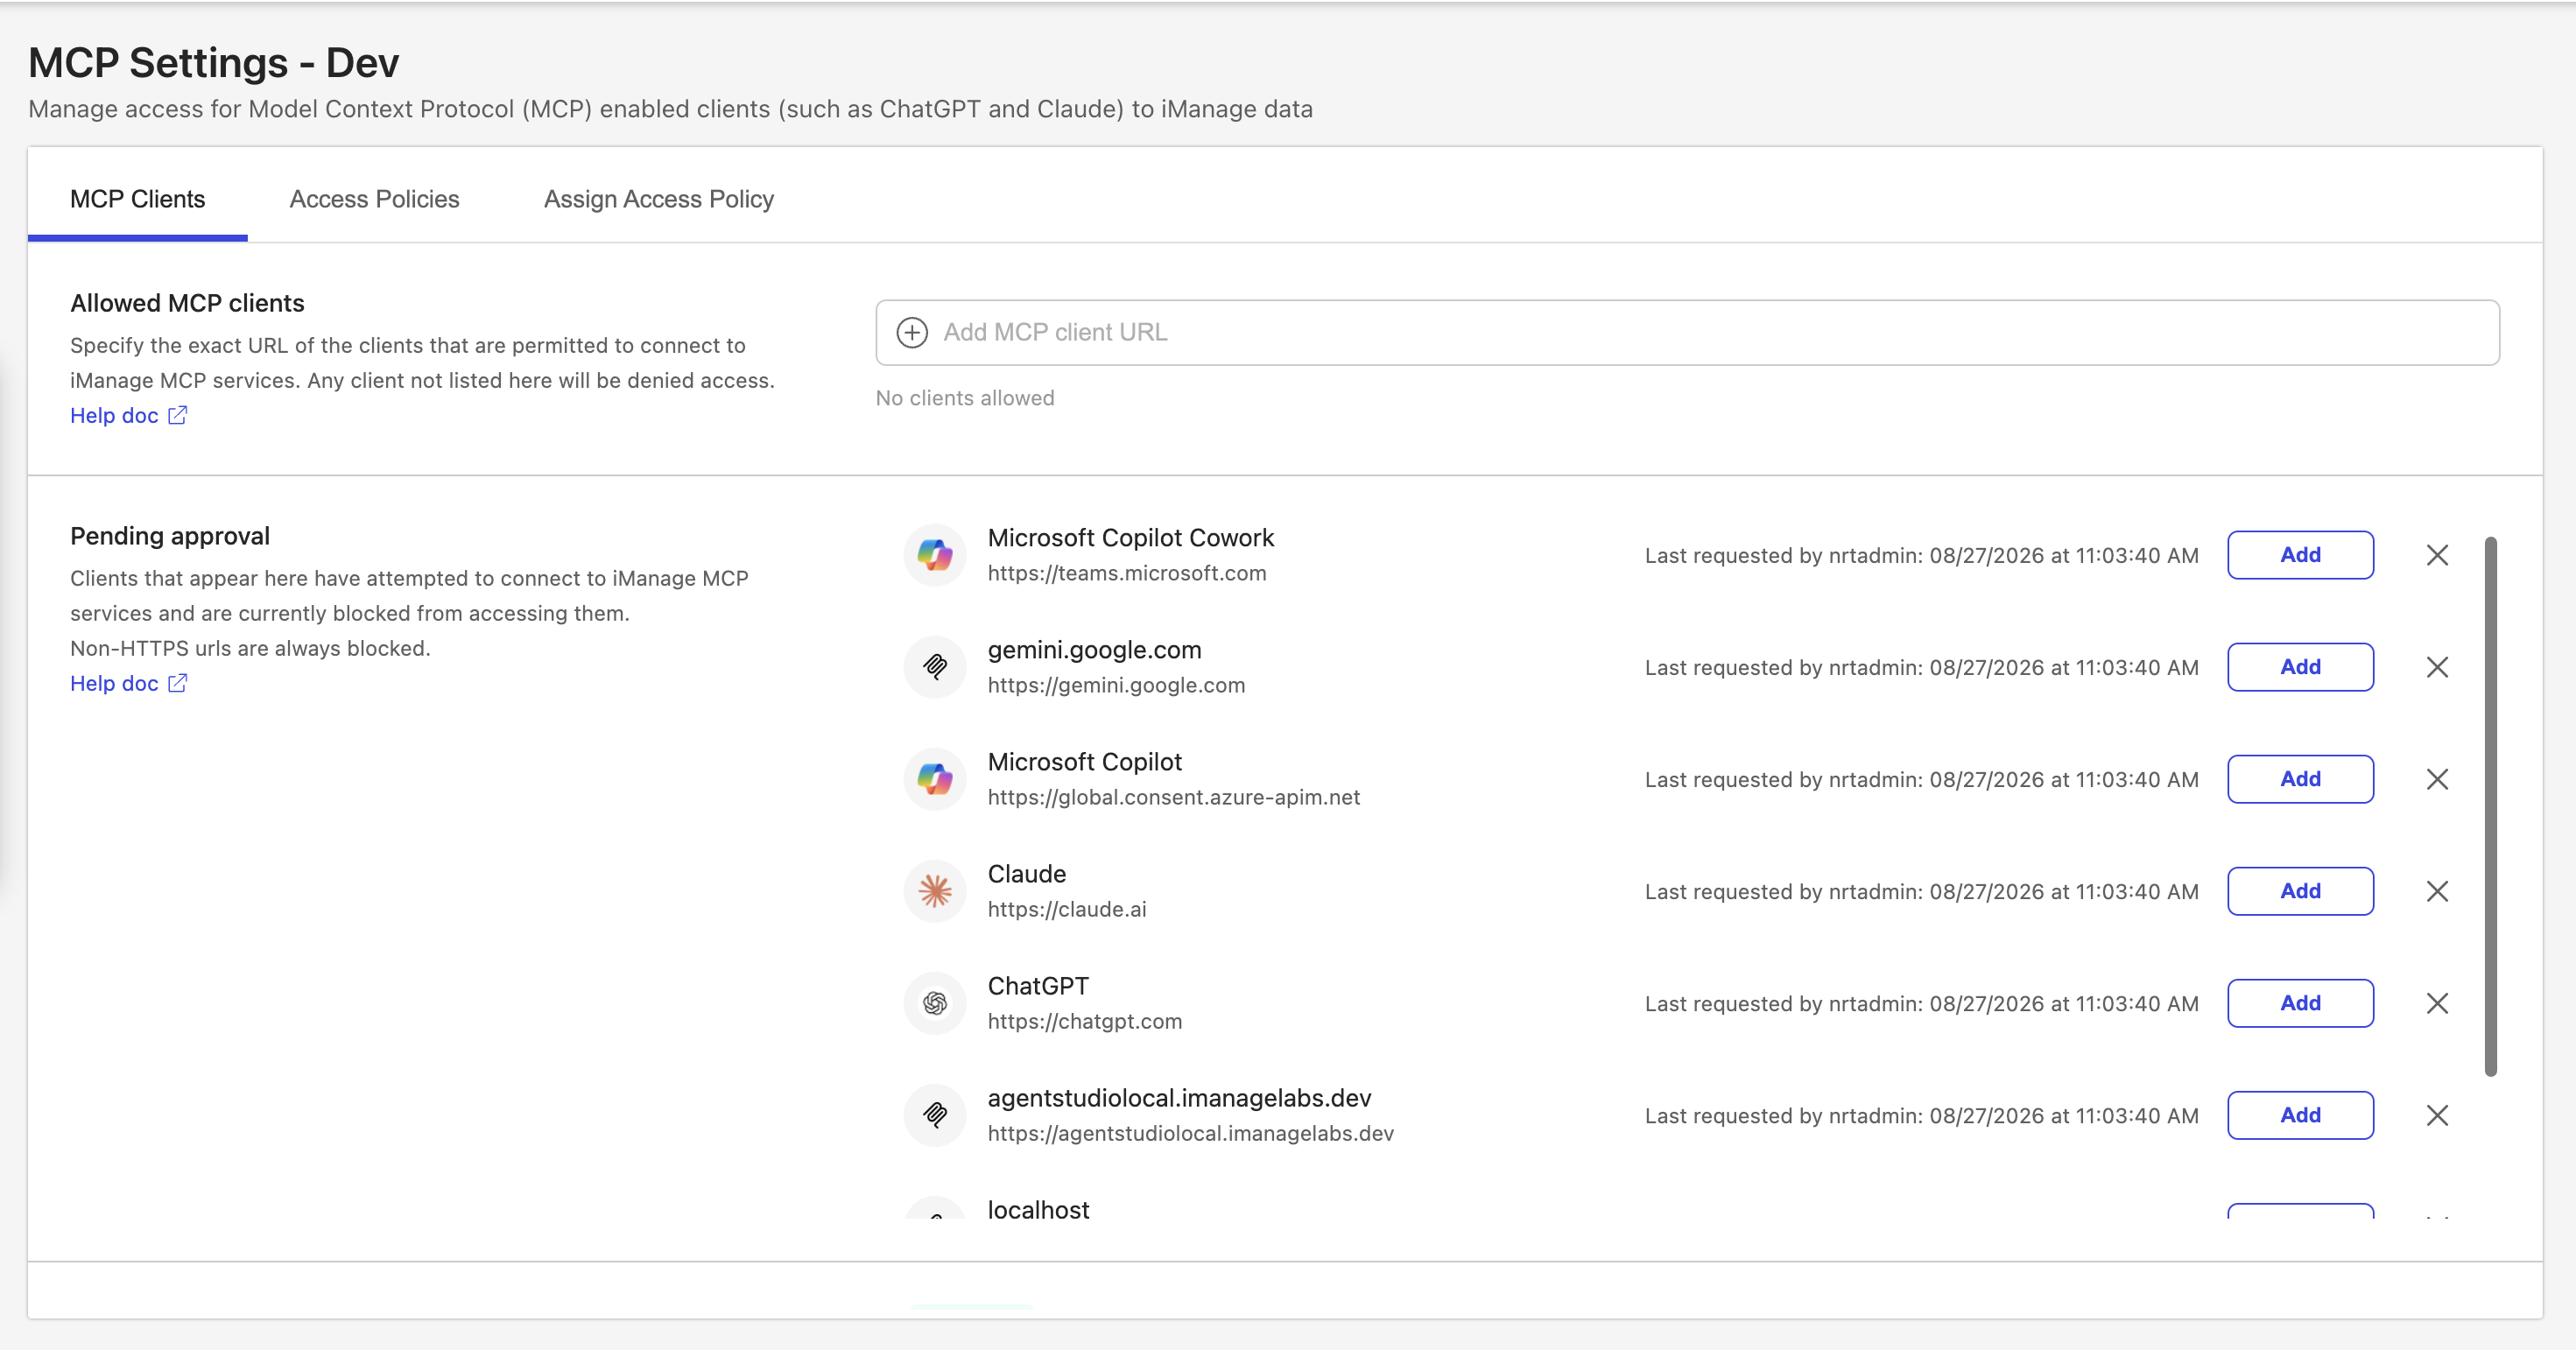Select the https://teams.microsoft.com URL text
The height and width of the screenshot is (1350, 2576).
coord(1127,573)
